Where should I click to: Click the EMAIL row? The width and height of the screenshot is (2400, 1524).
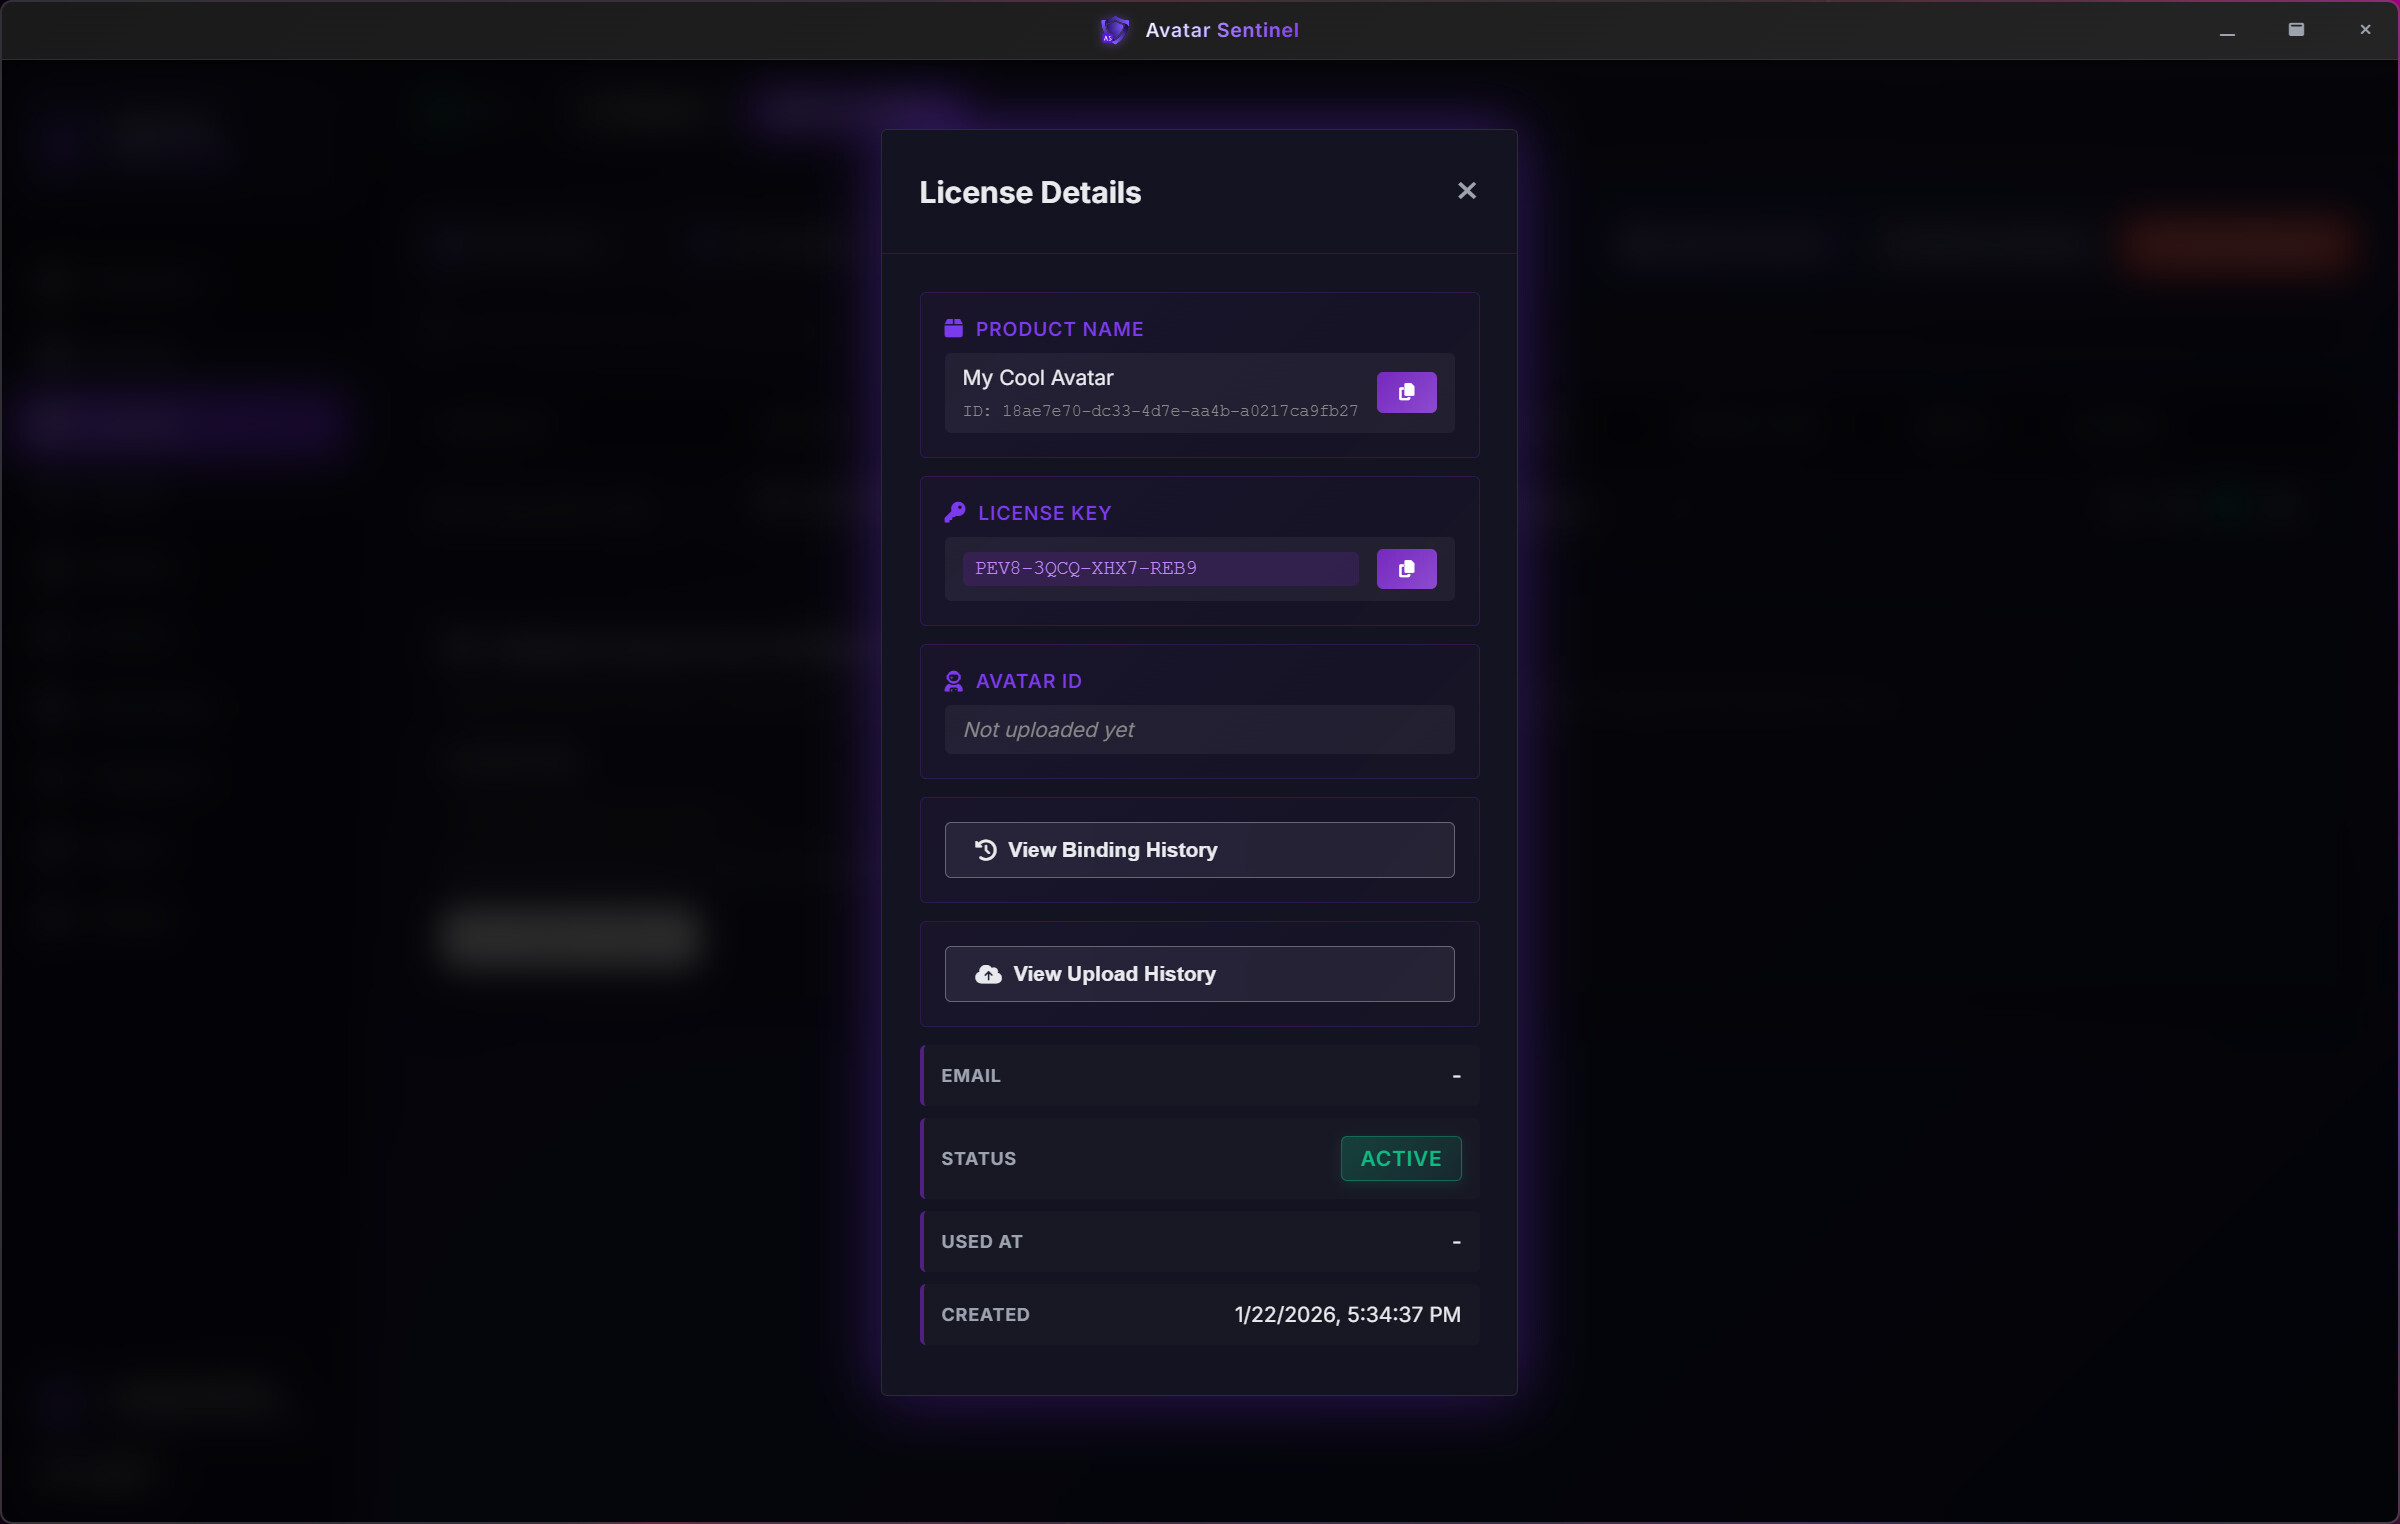(x=1198, y=1075)
